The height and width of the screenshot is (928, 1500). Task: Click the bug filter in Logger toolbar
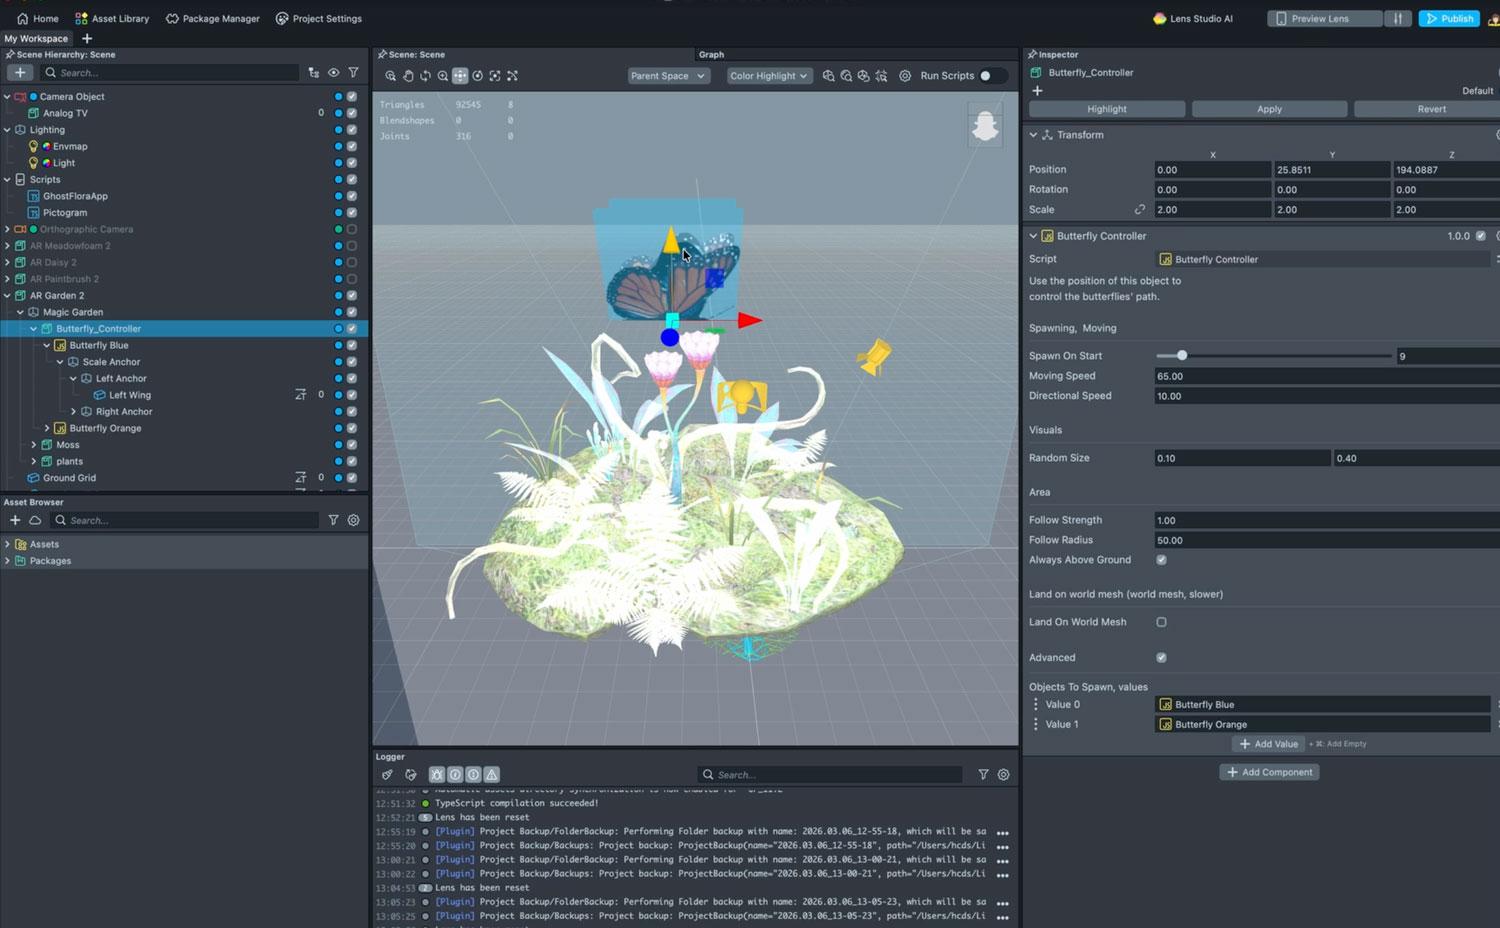436,774
